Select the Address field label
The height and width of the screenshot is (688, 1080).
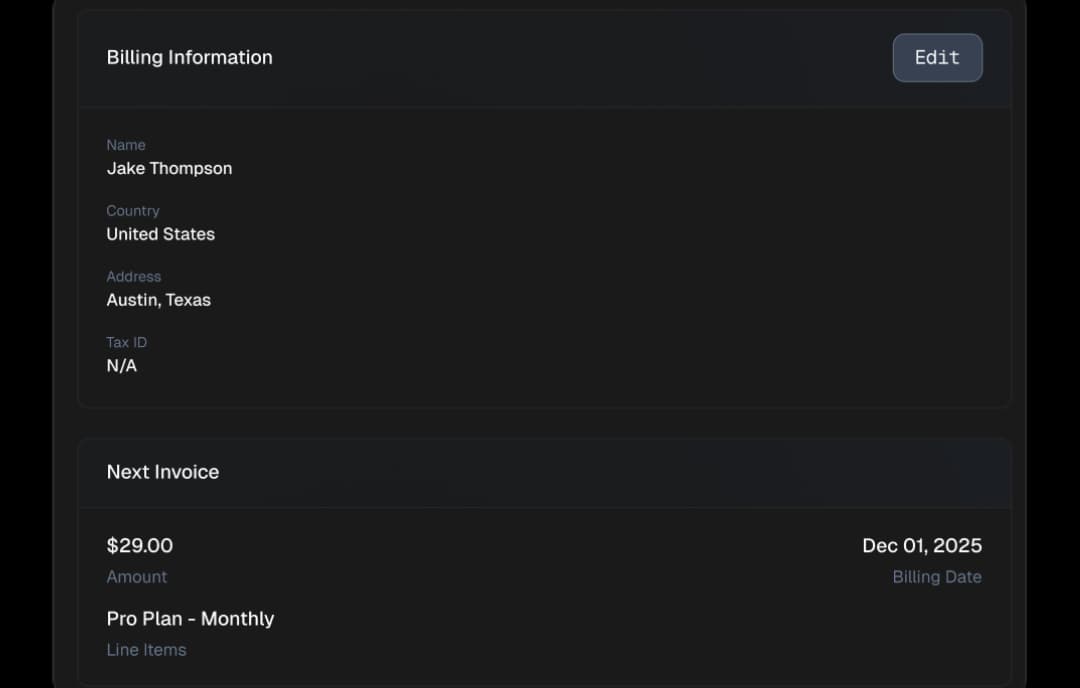(134, 277)
